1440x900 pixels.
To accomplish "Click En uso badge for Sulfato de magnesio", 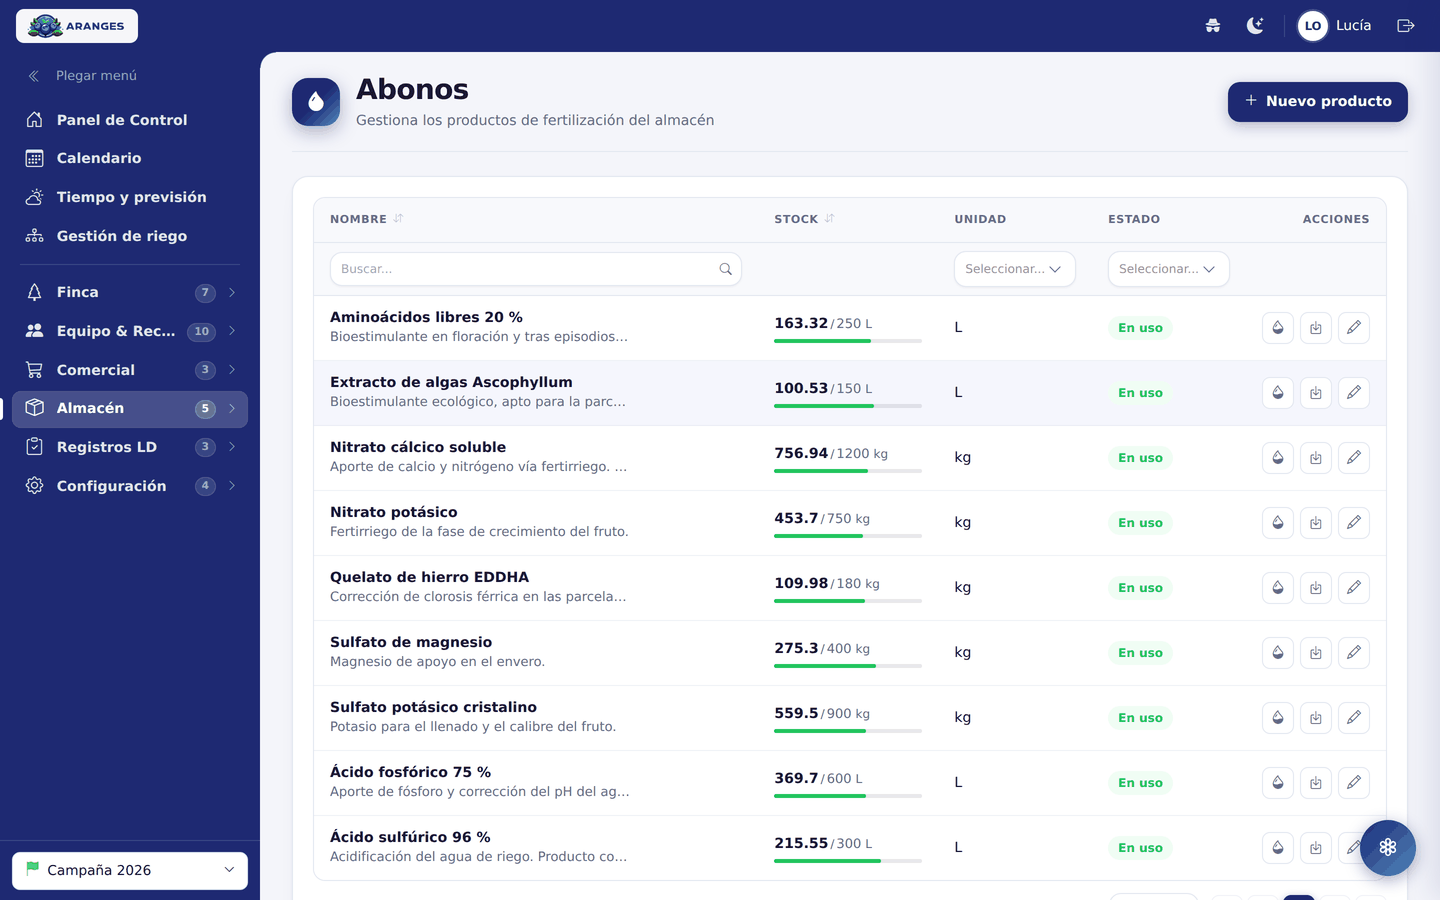I will pos(1140,653).
